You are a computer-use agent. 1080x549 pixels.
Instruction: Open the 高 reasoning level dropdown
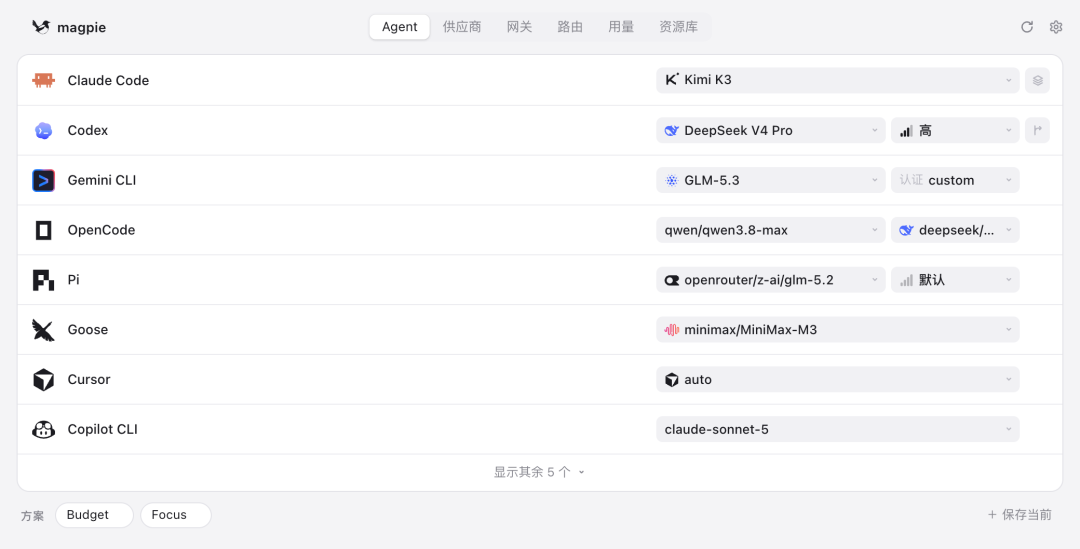[x=955, y=130]
